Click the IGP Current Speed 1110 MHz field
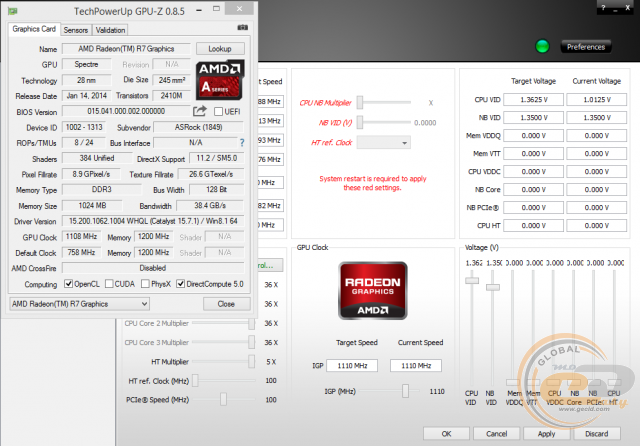The image size is (640, 446). pyautogui.click(x=416, y=366)
